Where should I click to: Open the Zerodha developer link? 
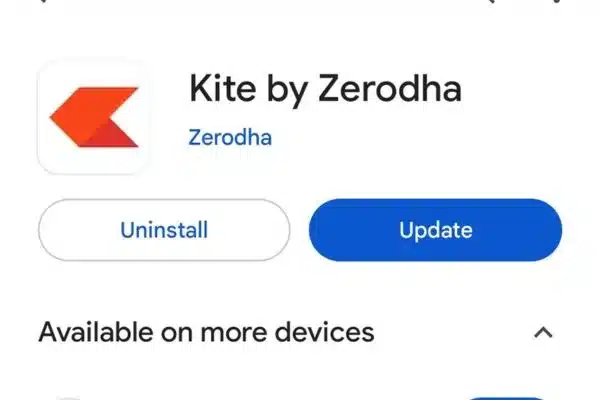coord(230,137)
